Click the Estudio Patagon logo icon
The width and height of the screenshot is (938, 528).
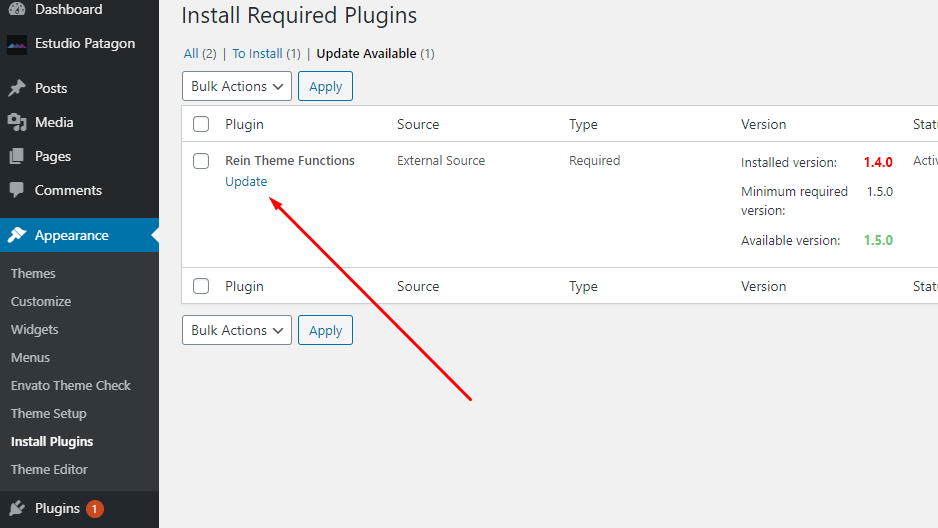(x=16, y=44)
